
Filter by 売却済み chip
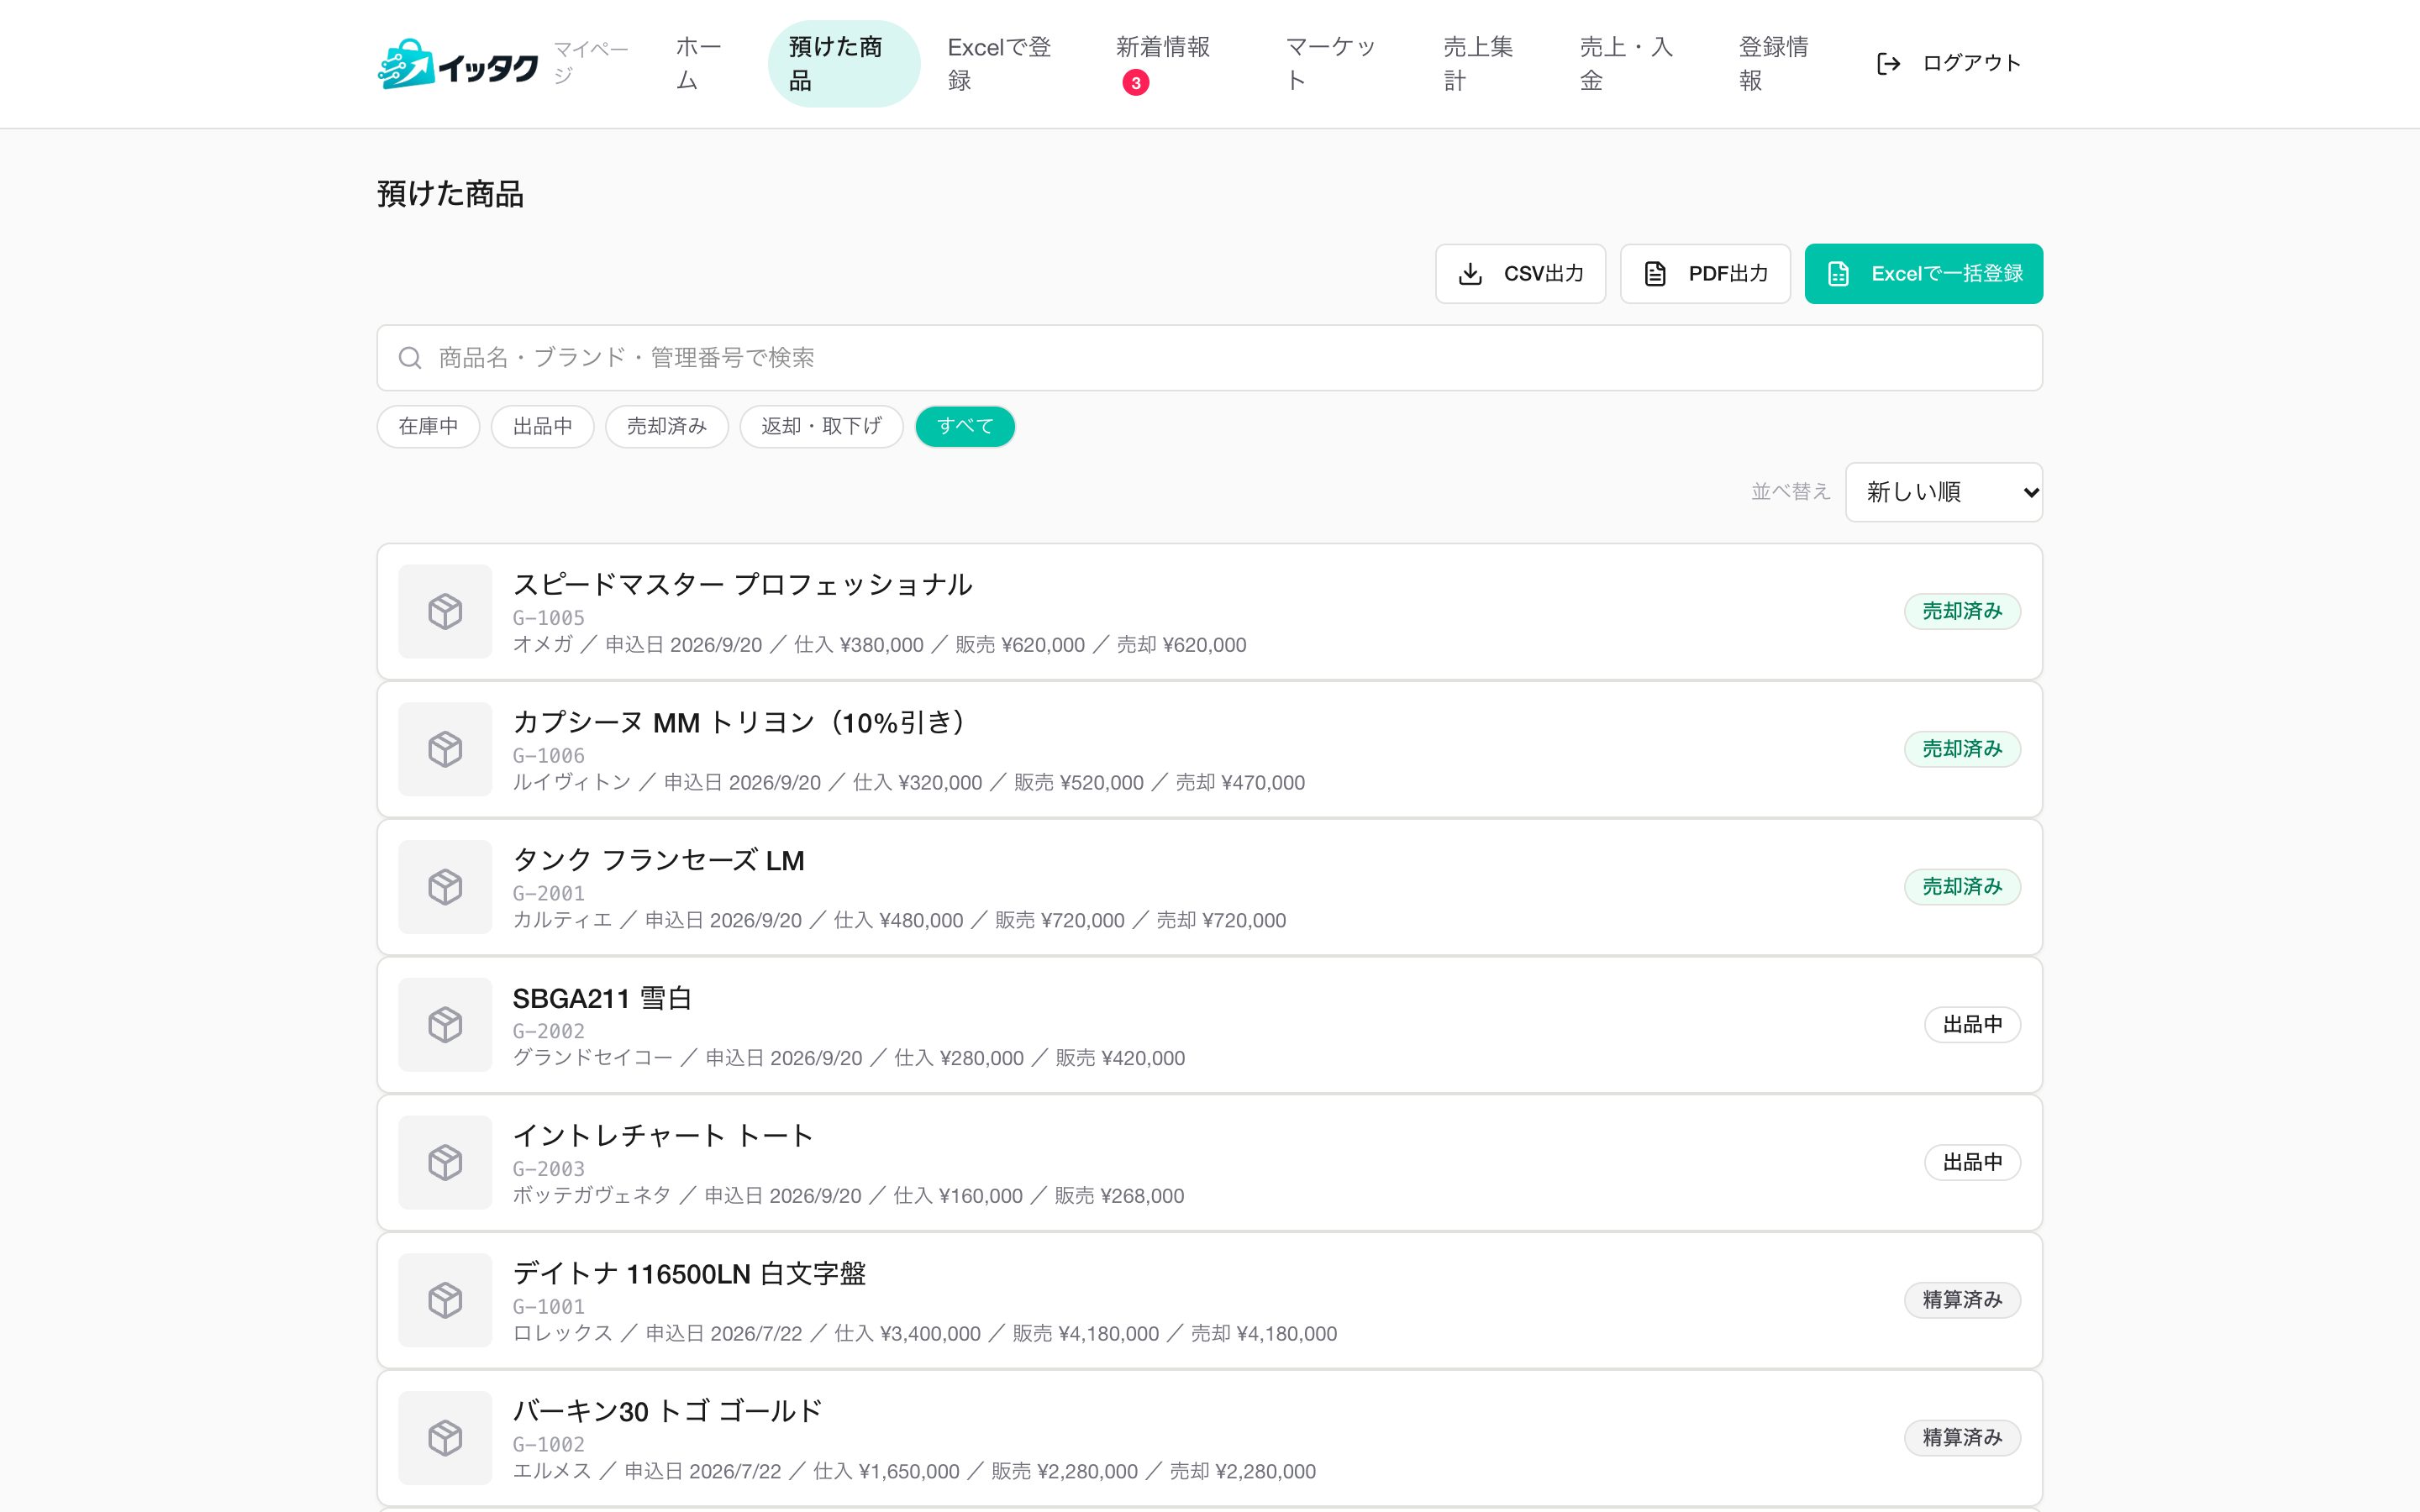click(x=666, y=427)
